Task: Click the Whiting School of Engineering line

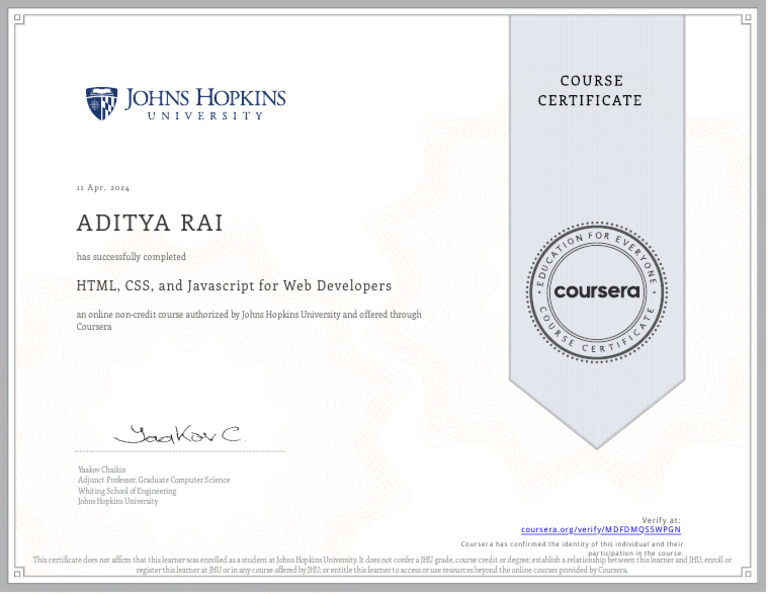Action: pyautogui.click(x=127, y=491)
